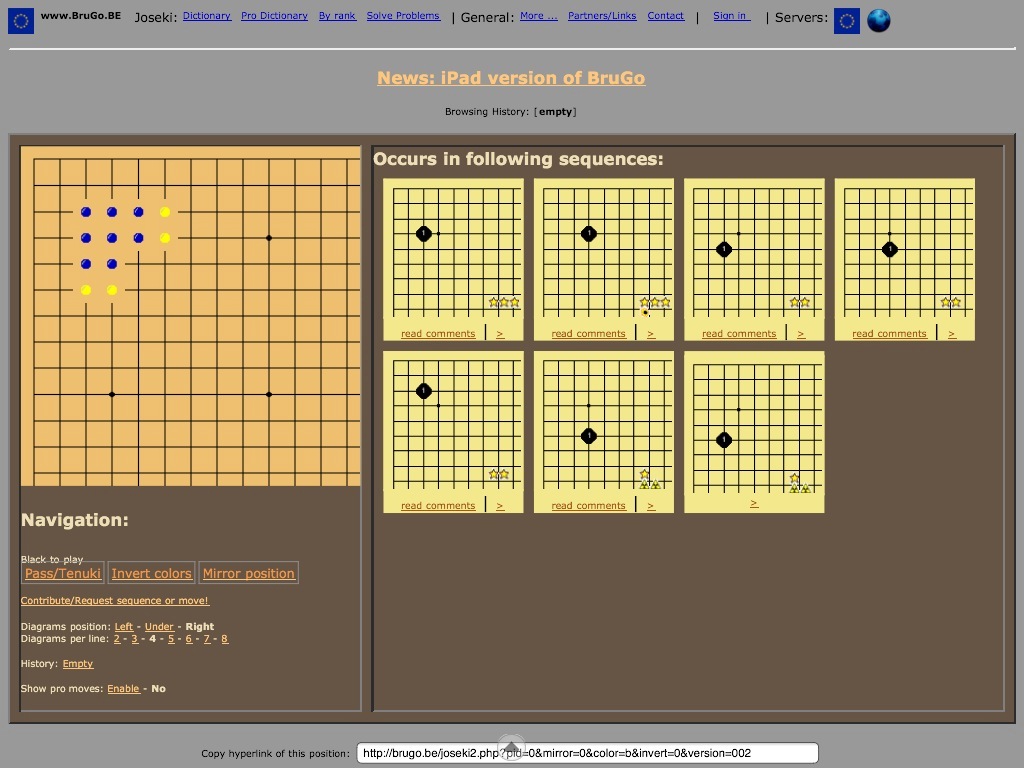Image resolution: width=1024 pixels, height=768 pixels.
Task: Click Contribute/Request sequence or move link
Action: tap(115, 601)
